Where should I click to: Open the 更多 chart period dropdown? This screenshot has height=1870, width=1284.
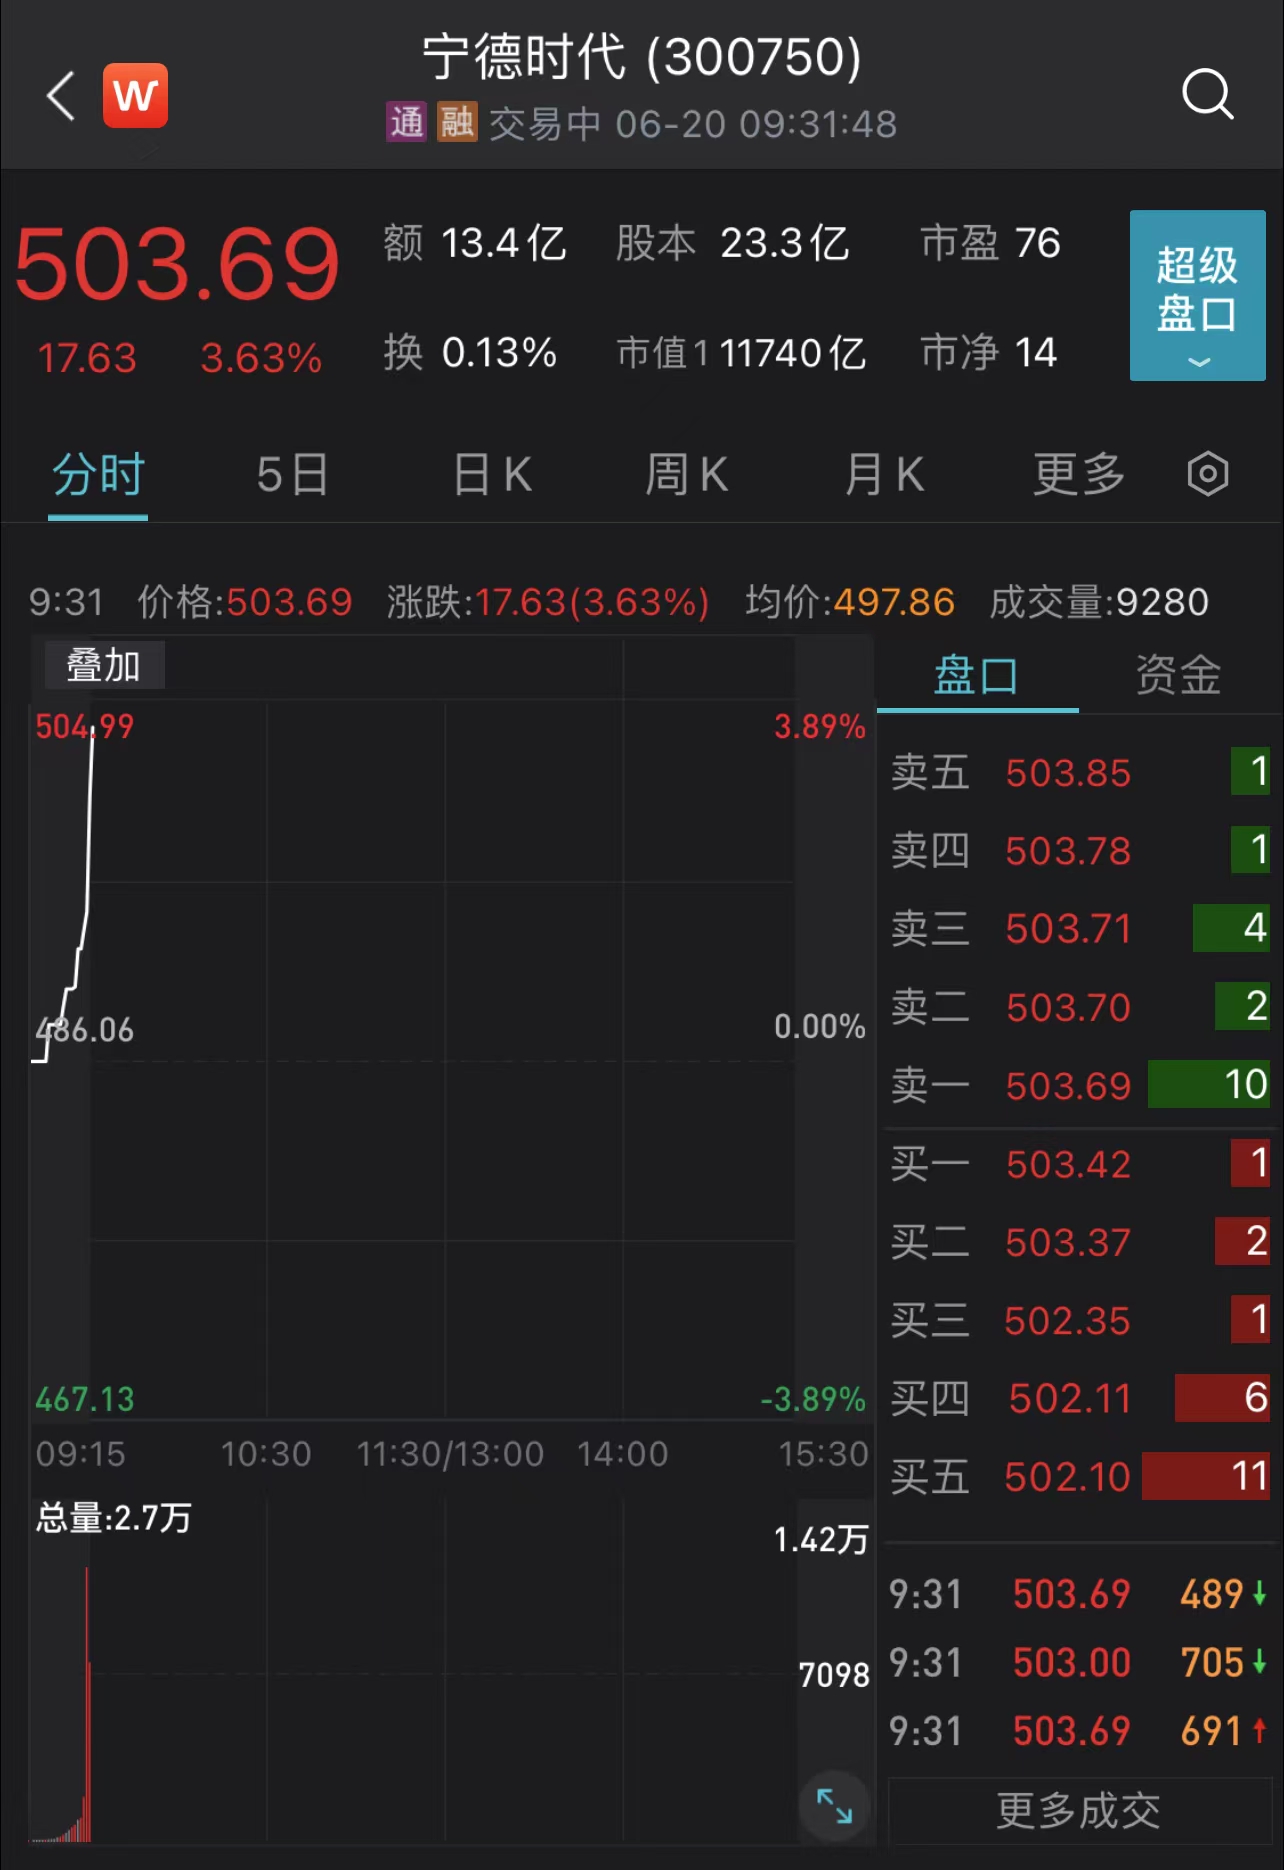point(1079,474)
